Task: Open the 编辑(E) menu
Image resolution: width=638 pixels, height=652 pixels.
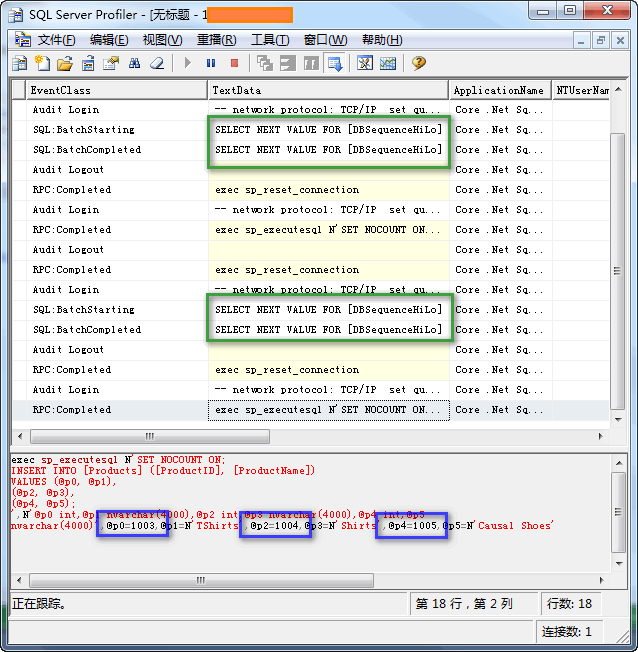Action: [109, 40]
